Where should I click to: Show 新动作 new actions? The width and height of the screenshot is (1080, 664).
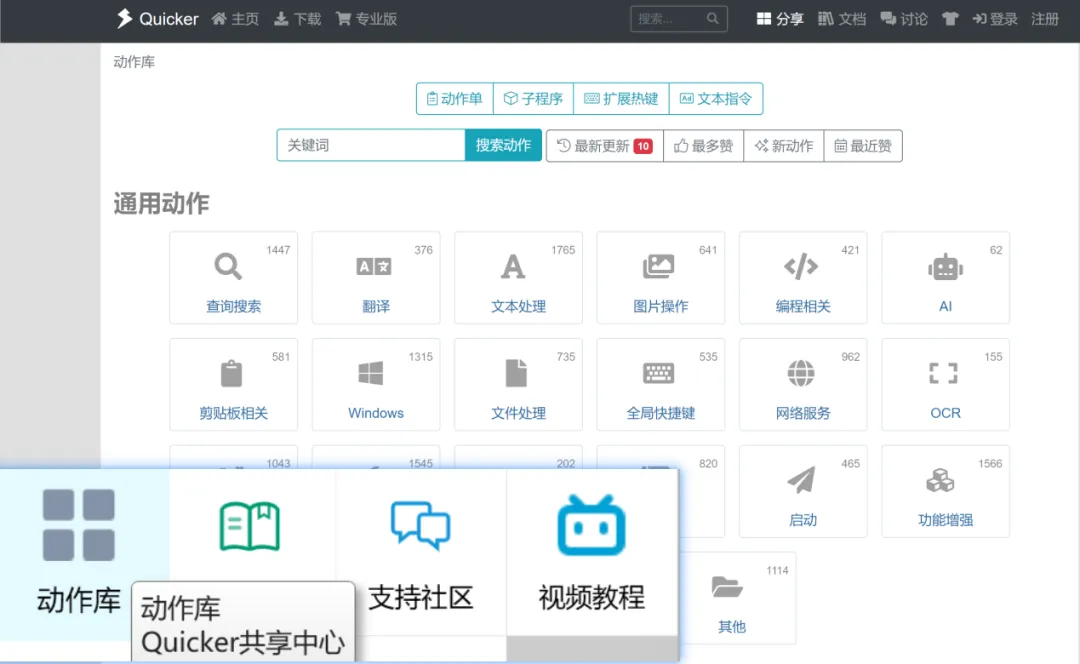(784, 145)
